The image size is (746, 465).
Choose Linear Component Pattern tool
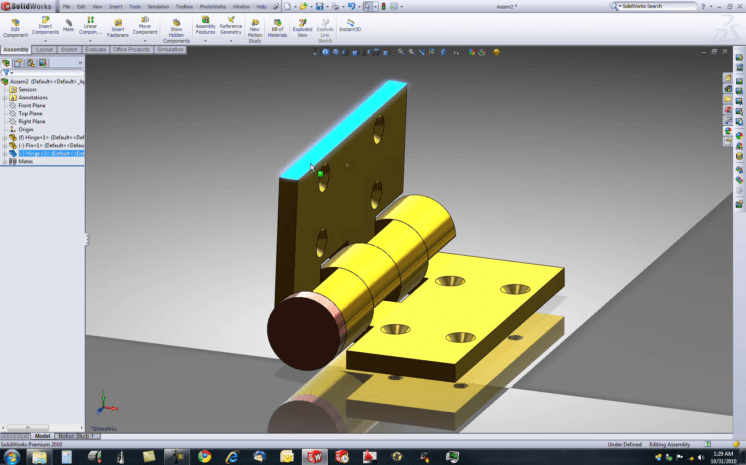pos(90,26)
